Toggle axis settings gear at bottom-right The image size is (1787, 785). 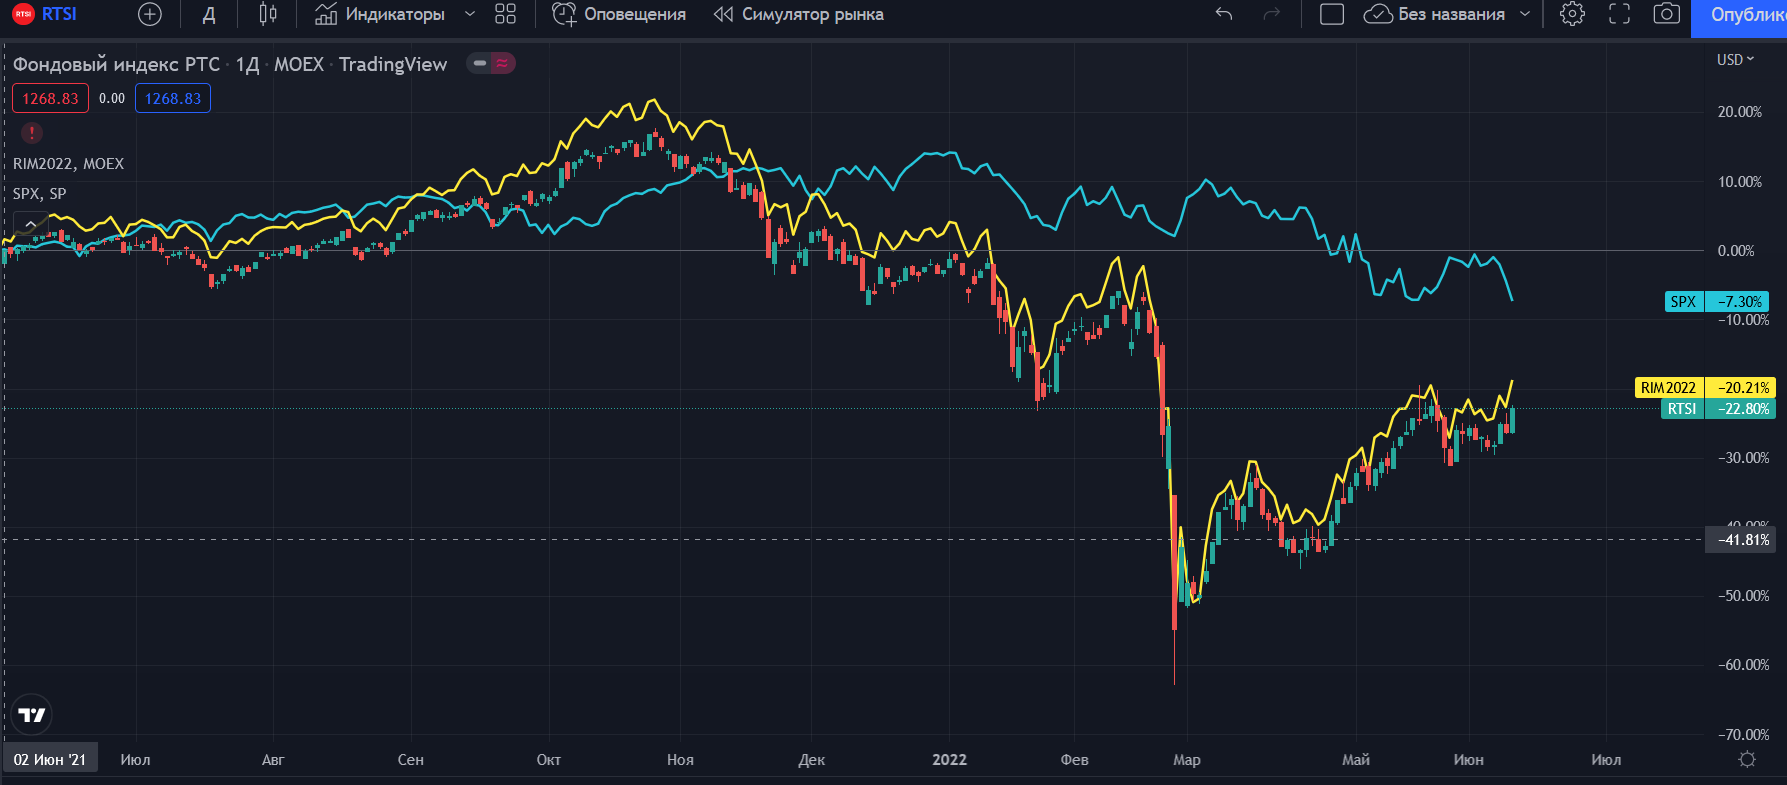tap(1746, 759)
